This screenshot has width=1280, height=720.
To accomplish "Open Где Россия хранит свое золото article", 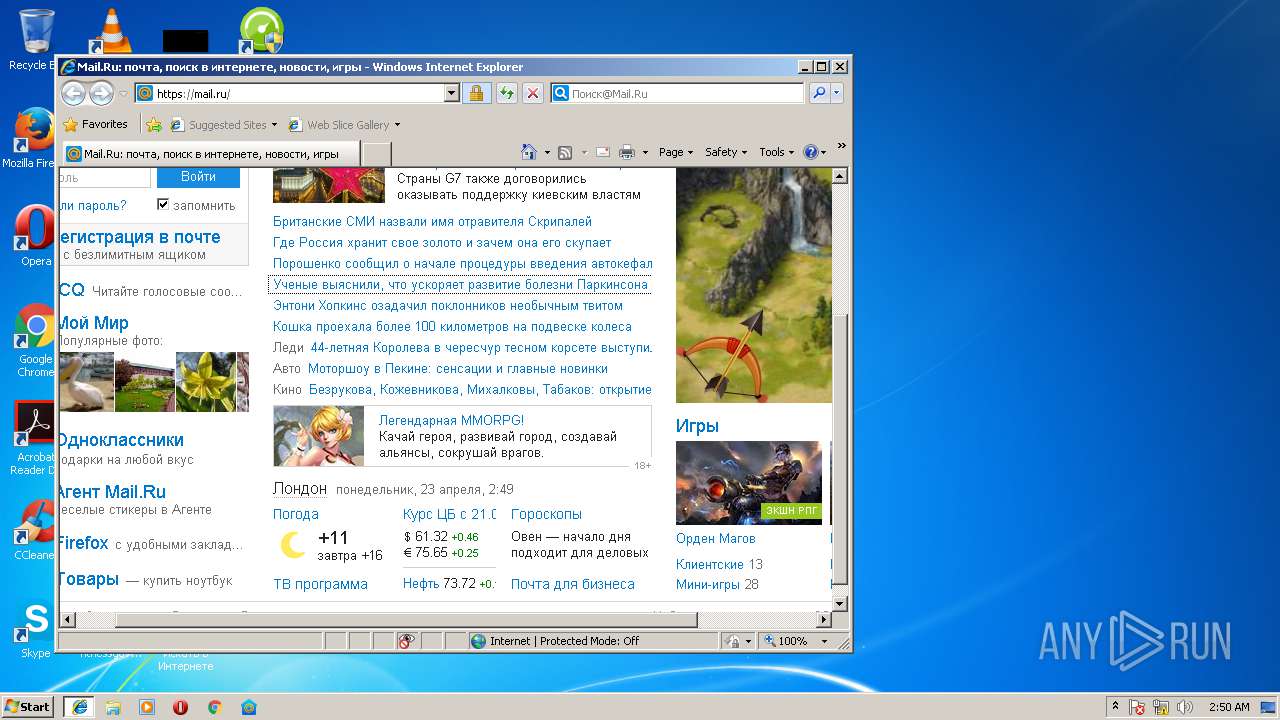I will click(x=442, y=242).
